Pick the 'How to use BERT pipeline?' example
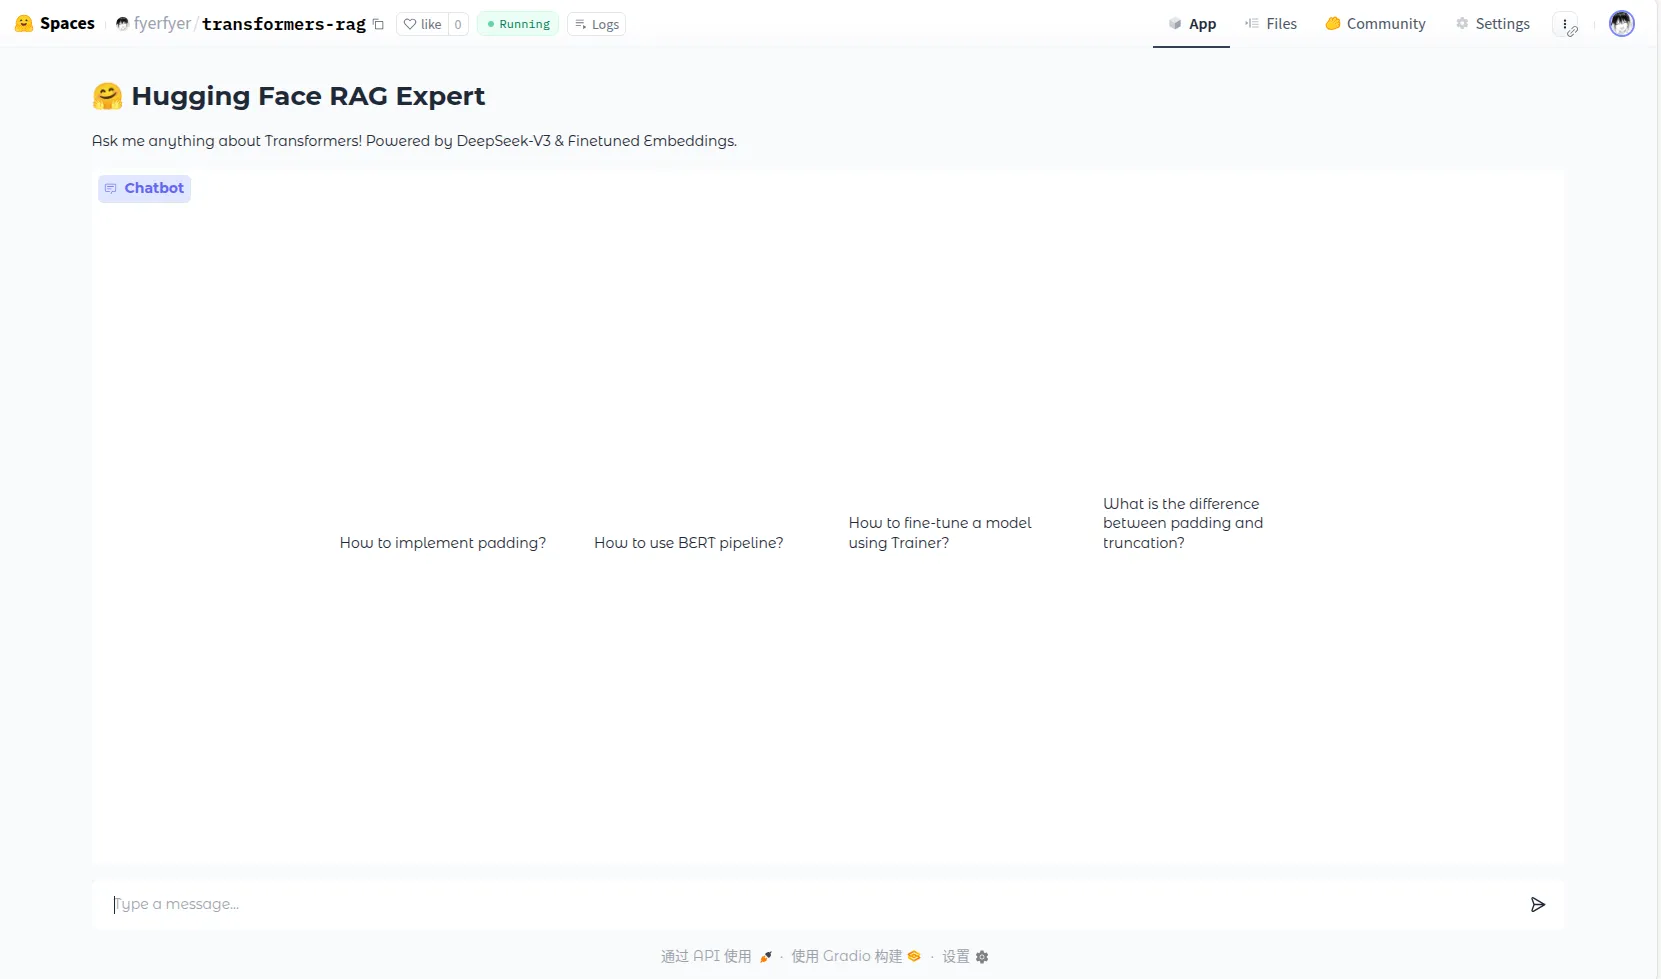 coord(688,542)
